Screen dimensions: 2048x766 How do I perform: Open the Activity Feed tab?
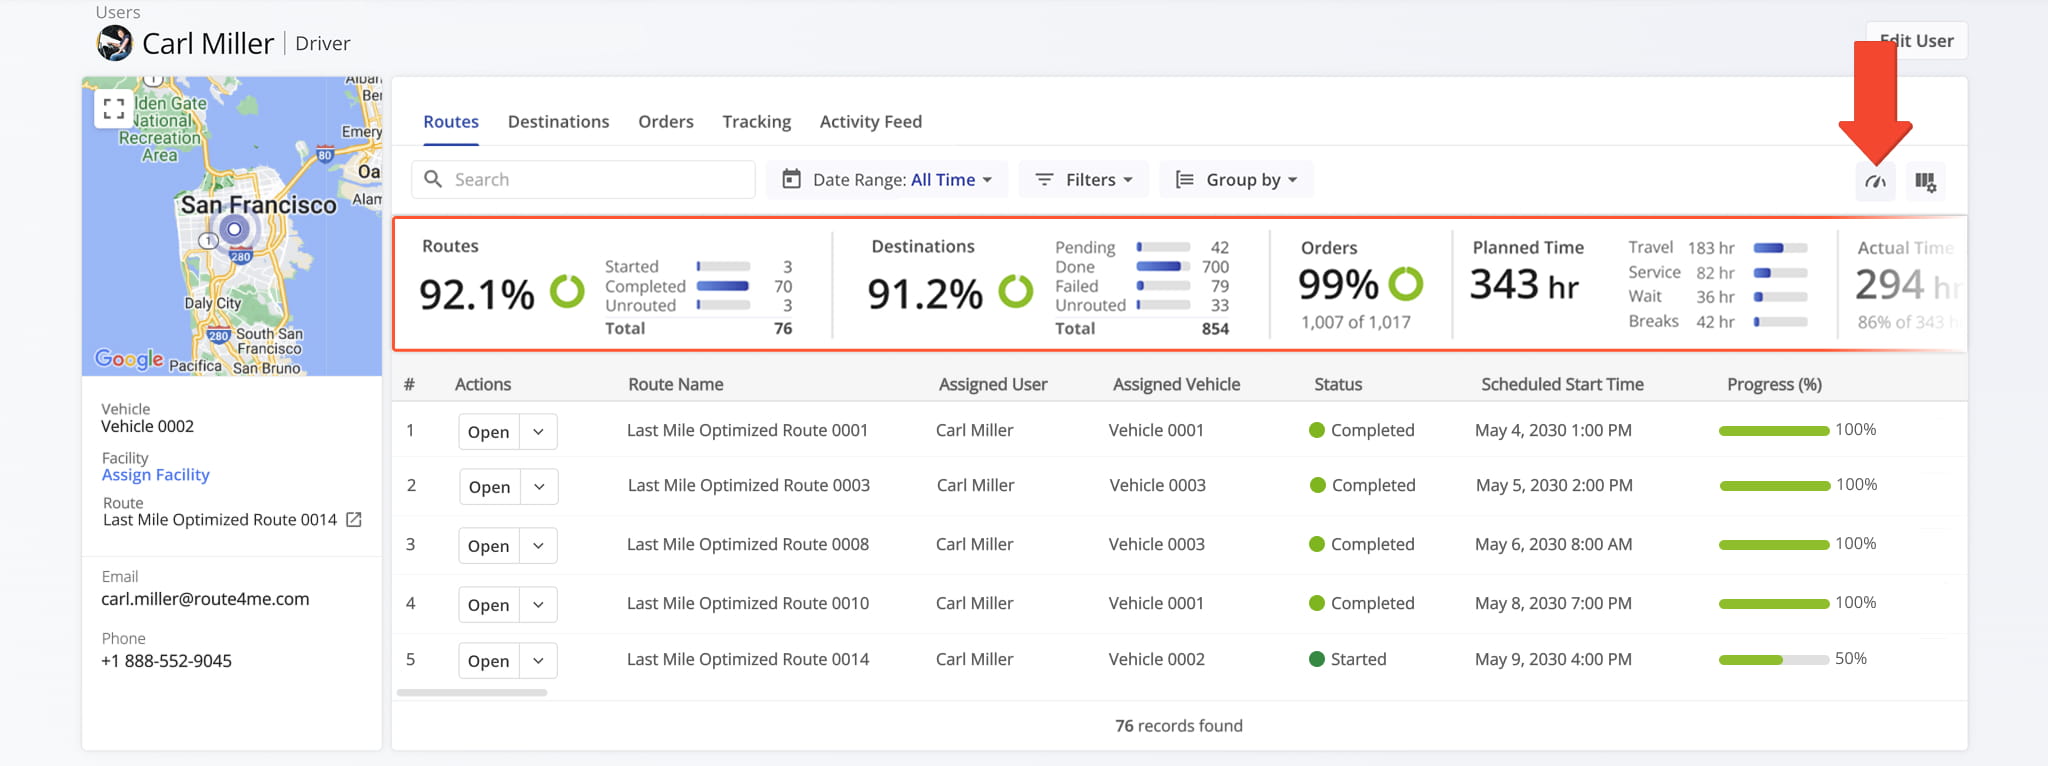(x=870, y=122)
